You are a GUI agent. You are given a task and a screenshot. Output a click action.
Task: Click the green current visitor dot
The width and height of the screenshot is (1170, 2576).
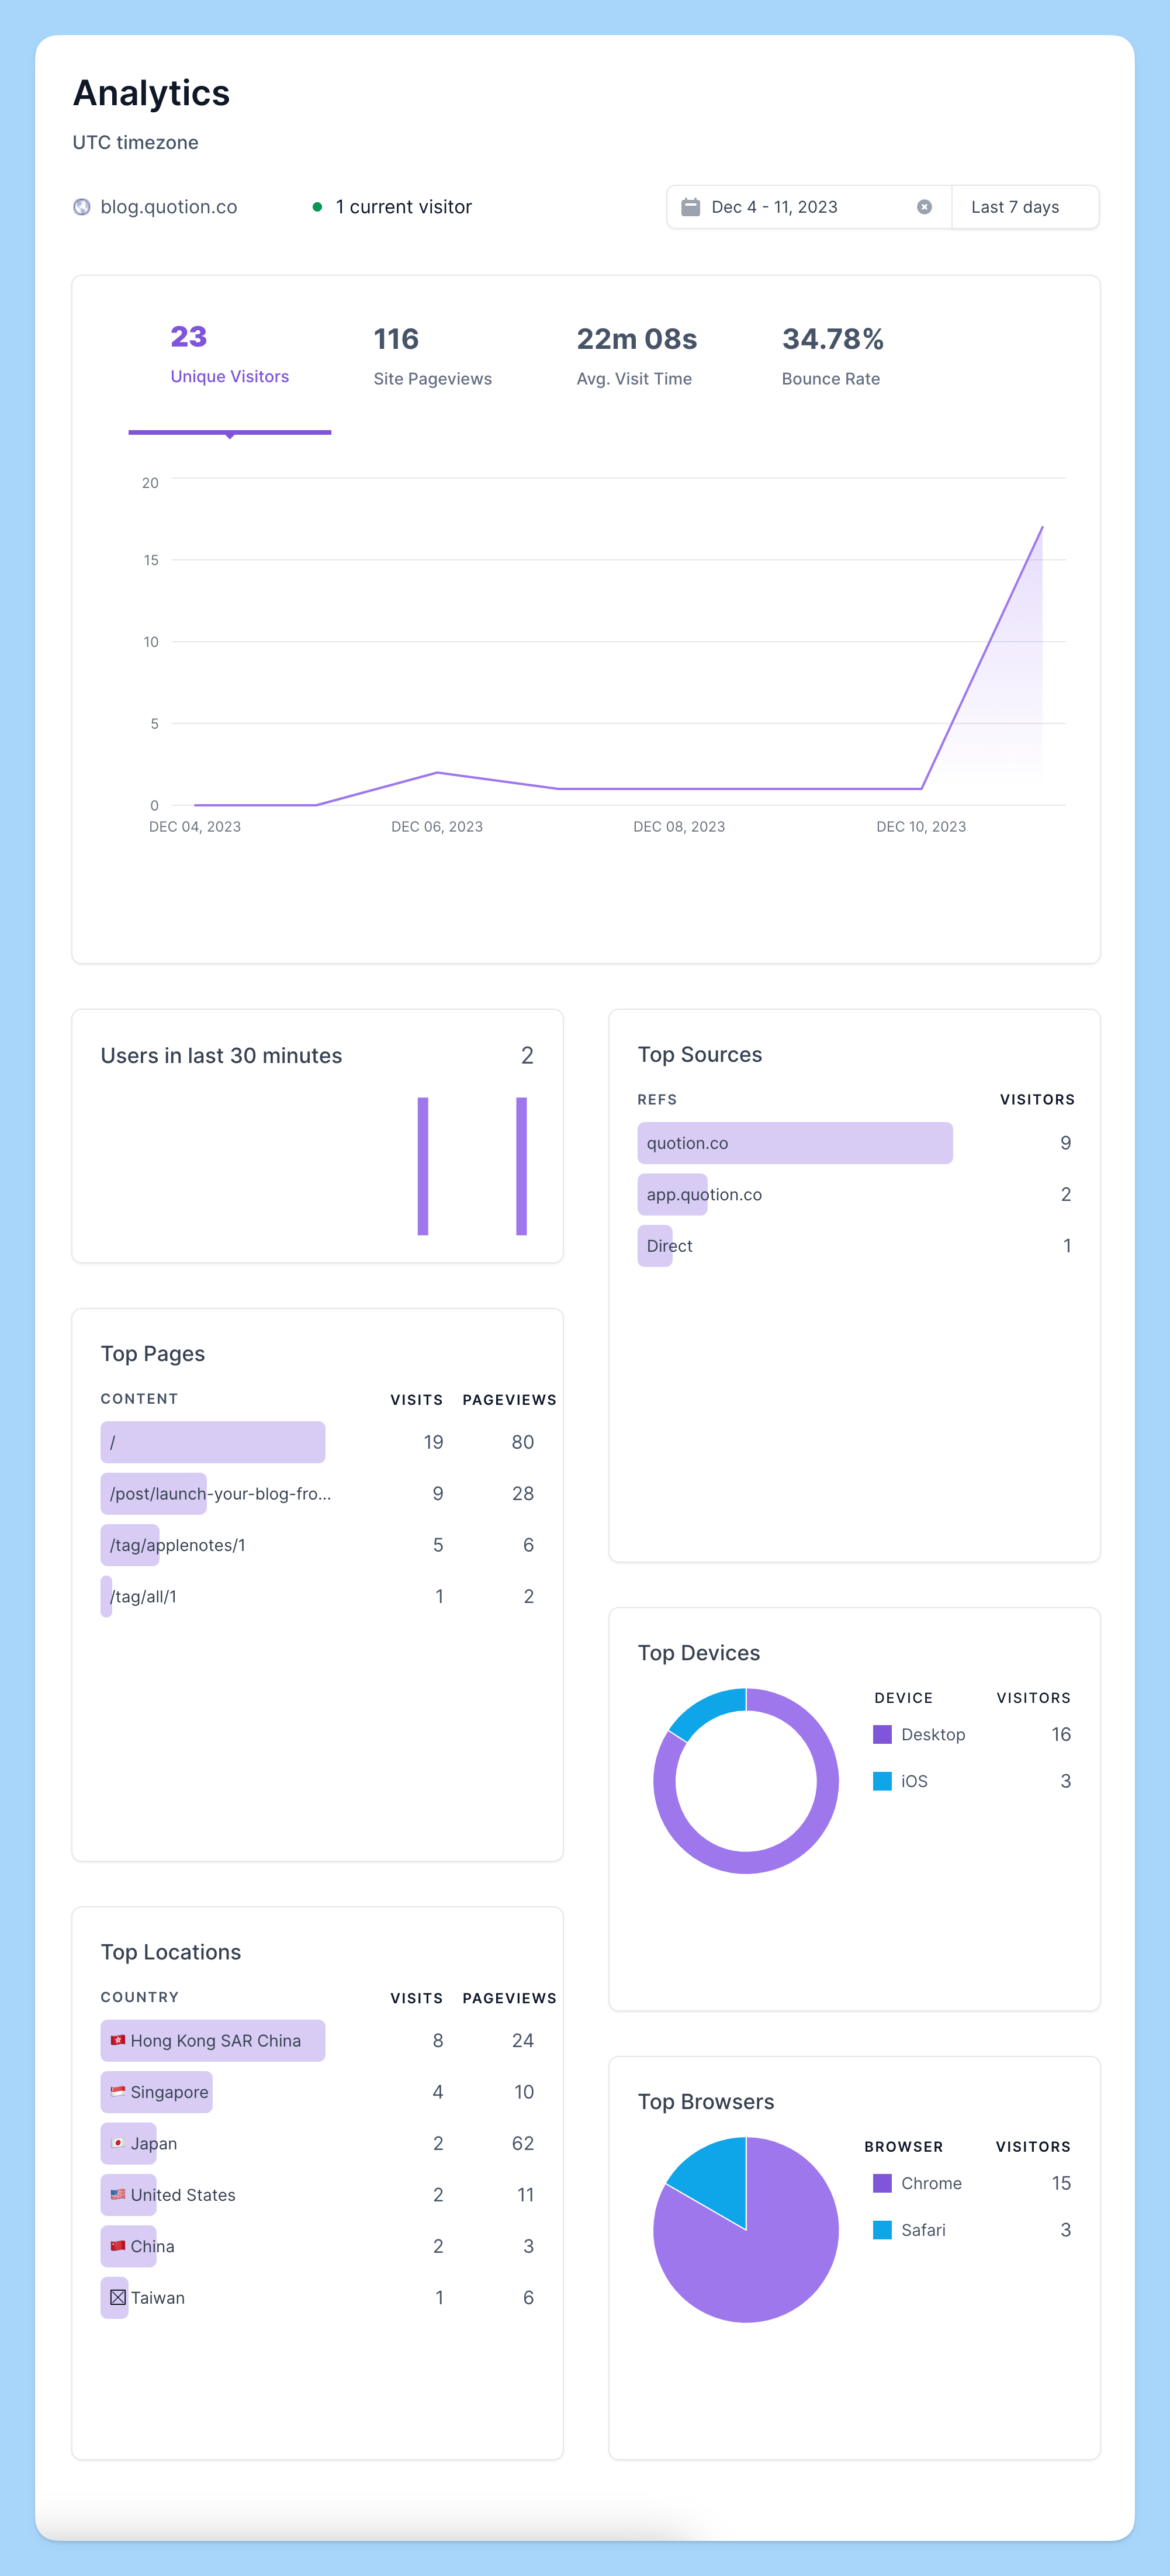tap(317, 207)
